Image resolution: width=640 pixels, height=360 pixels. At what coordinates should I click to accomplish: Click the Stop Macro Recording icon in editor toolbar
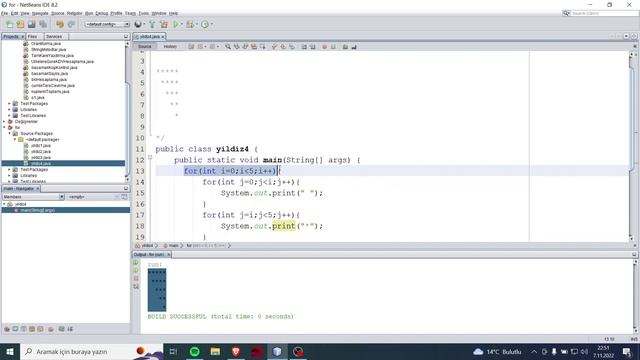[x=333, y=47]
